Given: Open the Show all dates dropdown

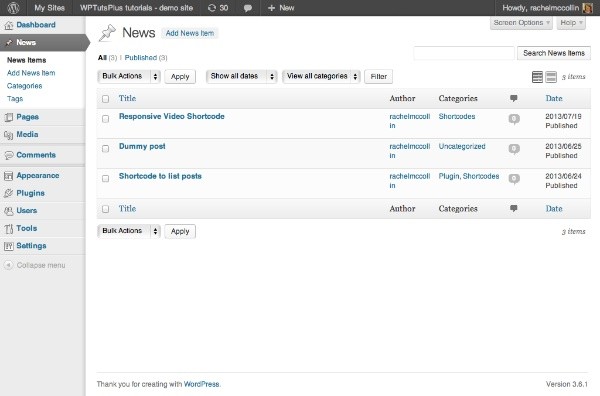Looking at the screenshot, I should [241, 77].
